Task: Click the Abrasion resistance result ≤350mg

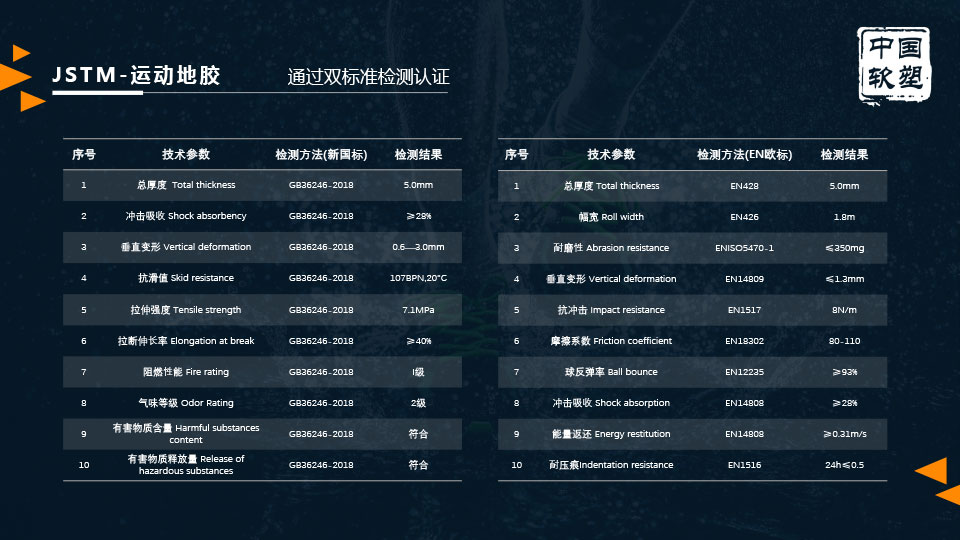Action: (844, 248)
